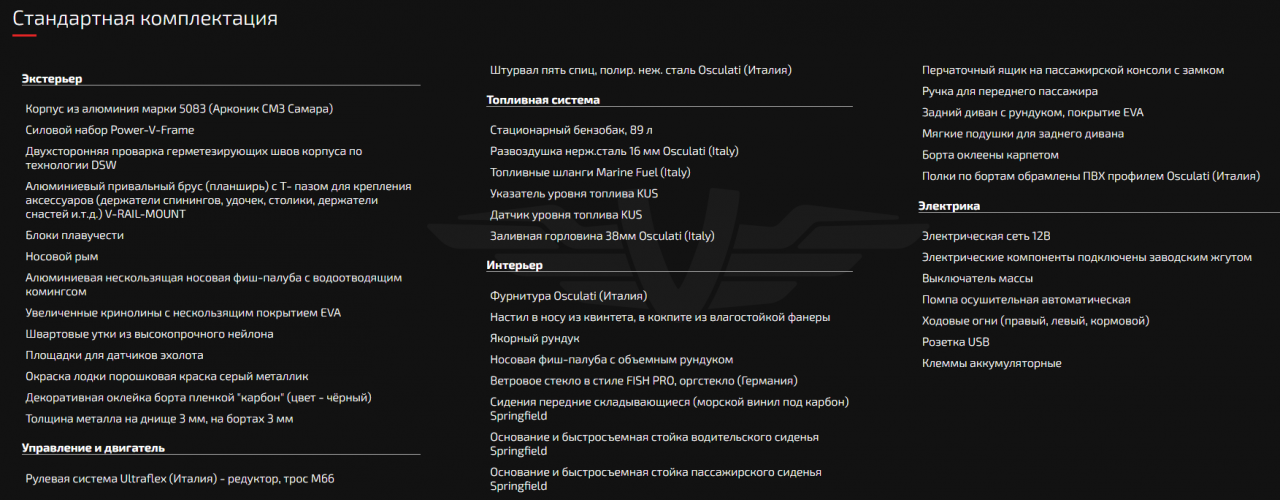
Task: Select the "Топливная система" section header
Action: click(543, 100)
